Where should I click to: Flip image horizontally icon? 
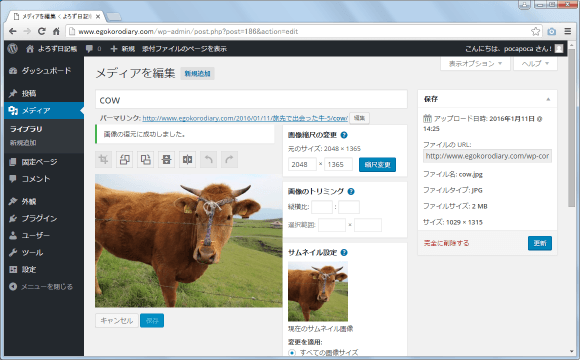point(188,160)
